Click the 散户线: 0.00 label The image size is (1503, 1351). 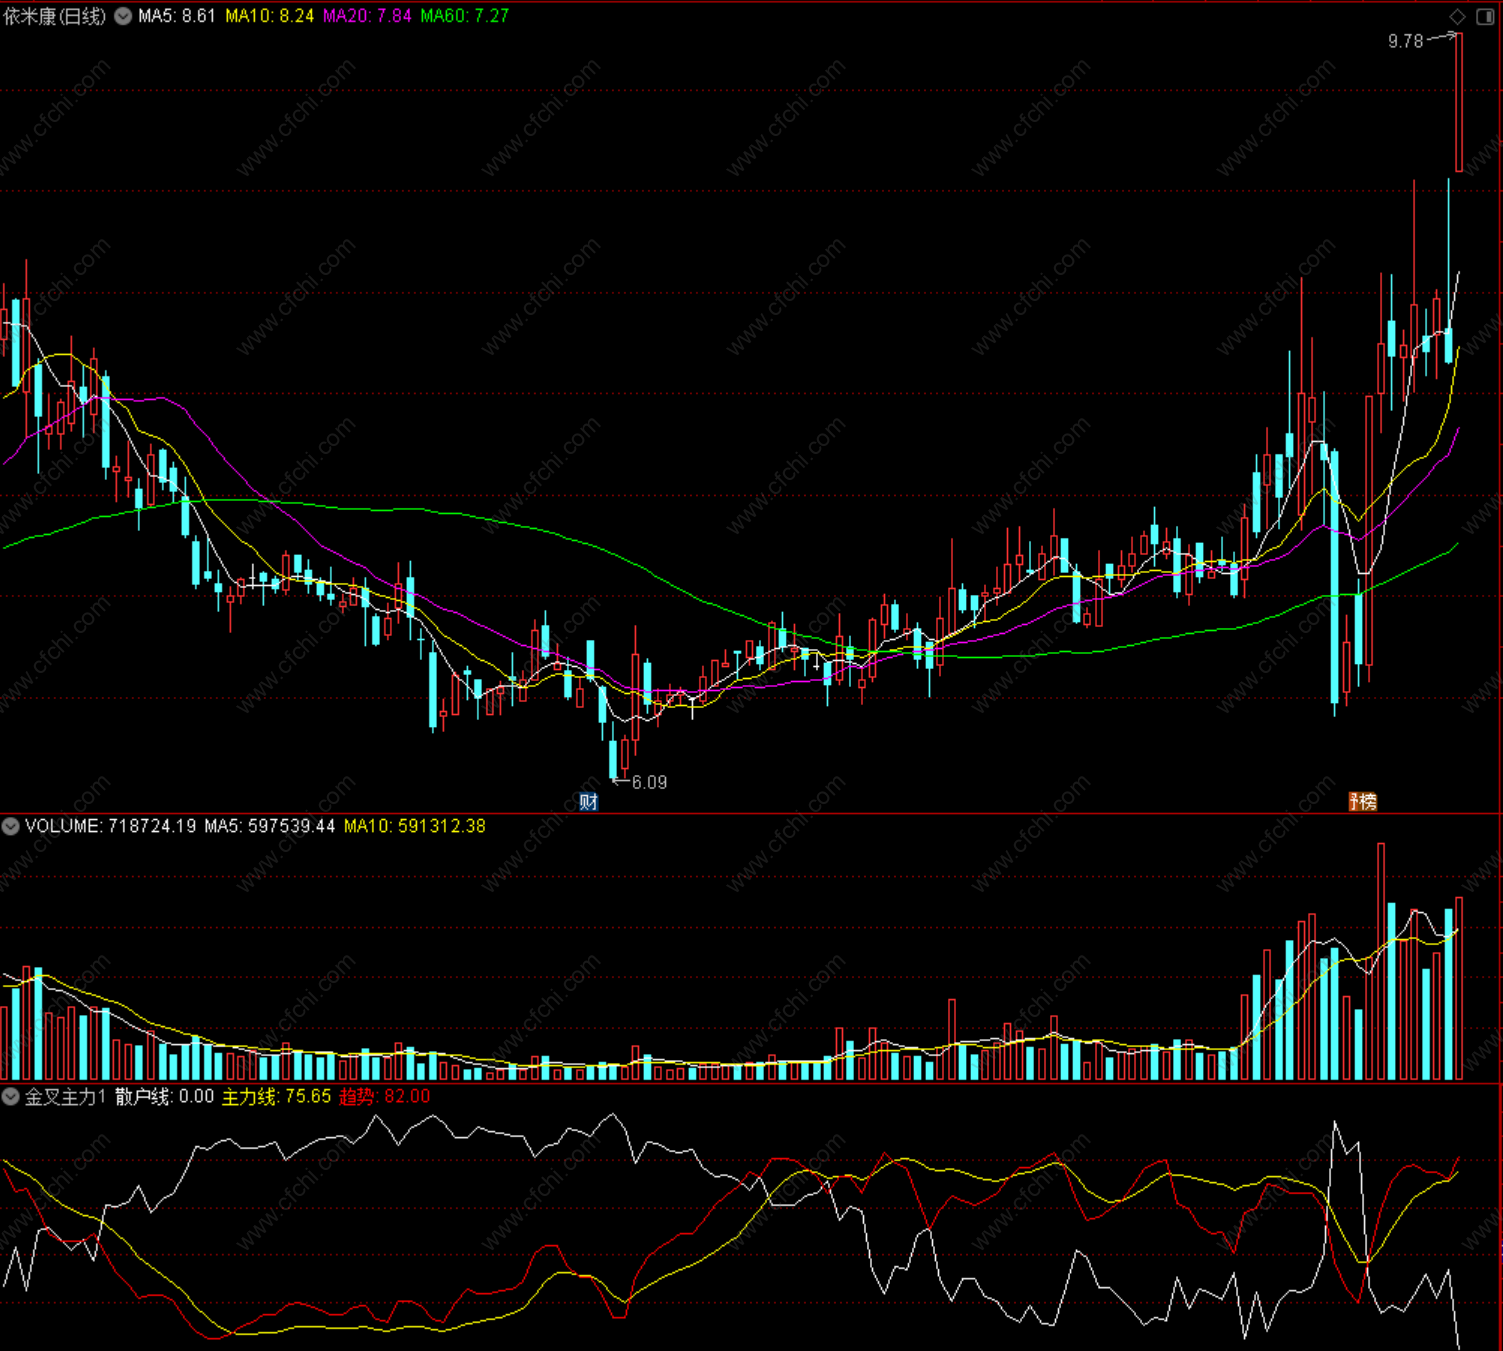pyautogui.click(x=164, y=1096)
